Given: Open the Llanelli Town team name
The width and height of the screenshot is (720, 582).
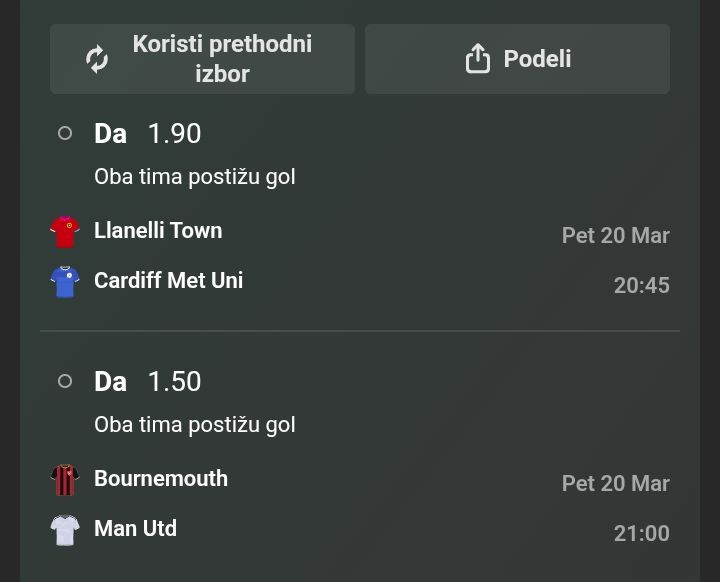Looking at the screenshot, I should (x=158, y=230).
